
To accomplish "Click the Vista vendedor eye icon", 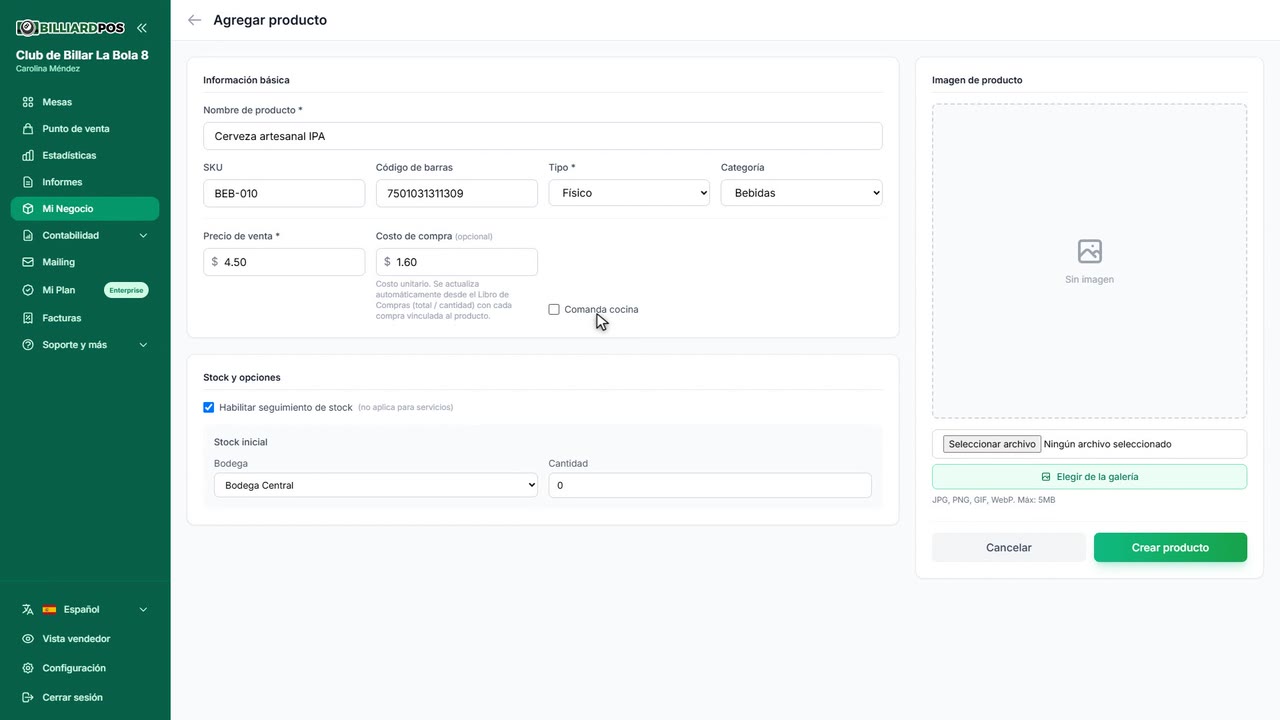I will click(x=28, y=639).
